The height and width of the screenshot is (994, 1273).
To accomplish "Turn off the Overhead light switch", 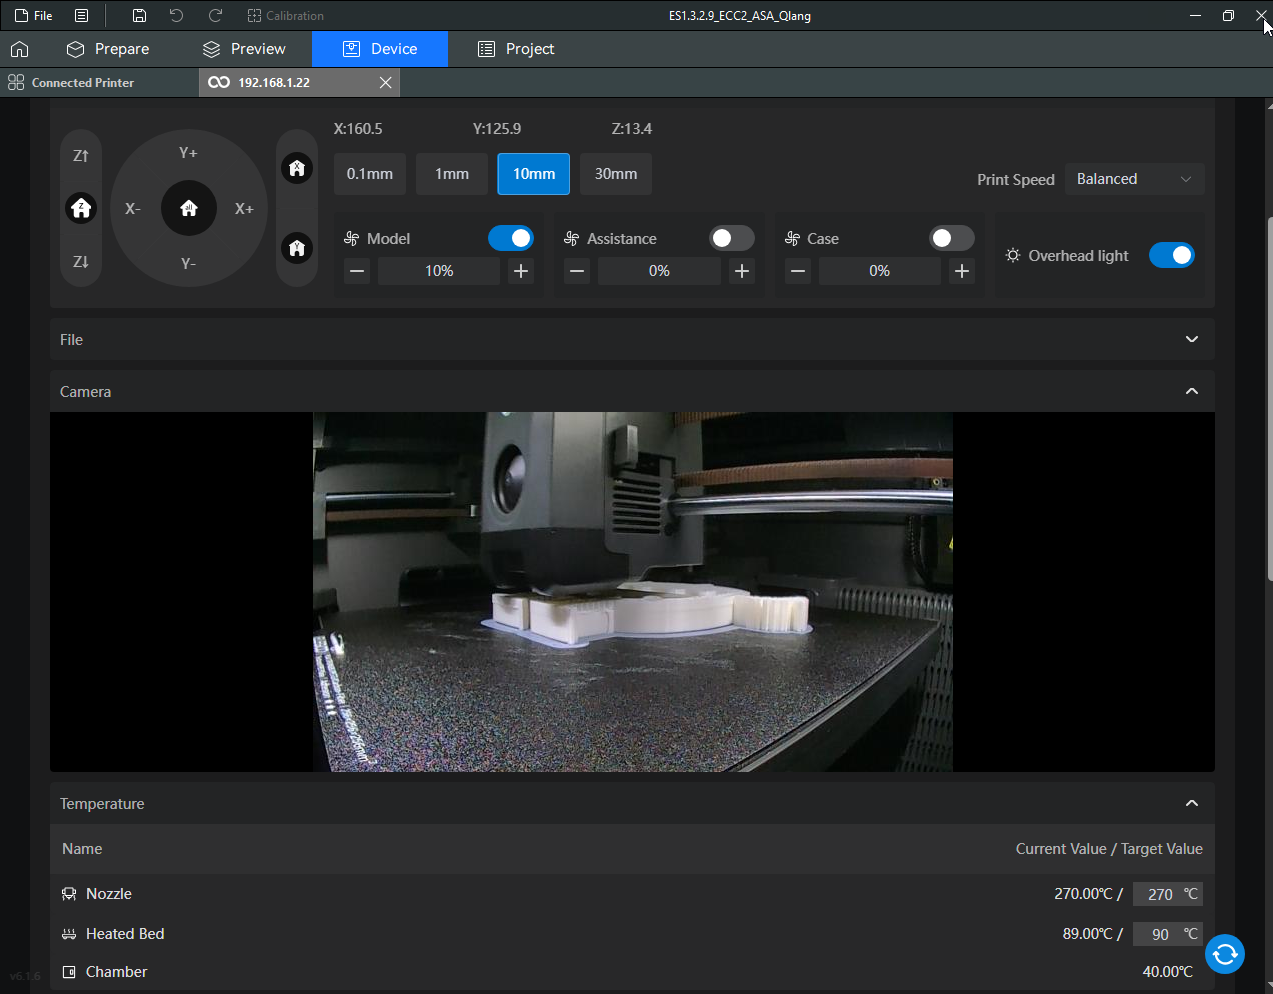I will tap(1171, 255).
